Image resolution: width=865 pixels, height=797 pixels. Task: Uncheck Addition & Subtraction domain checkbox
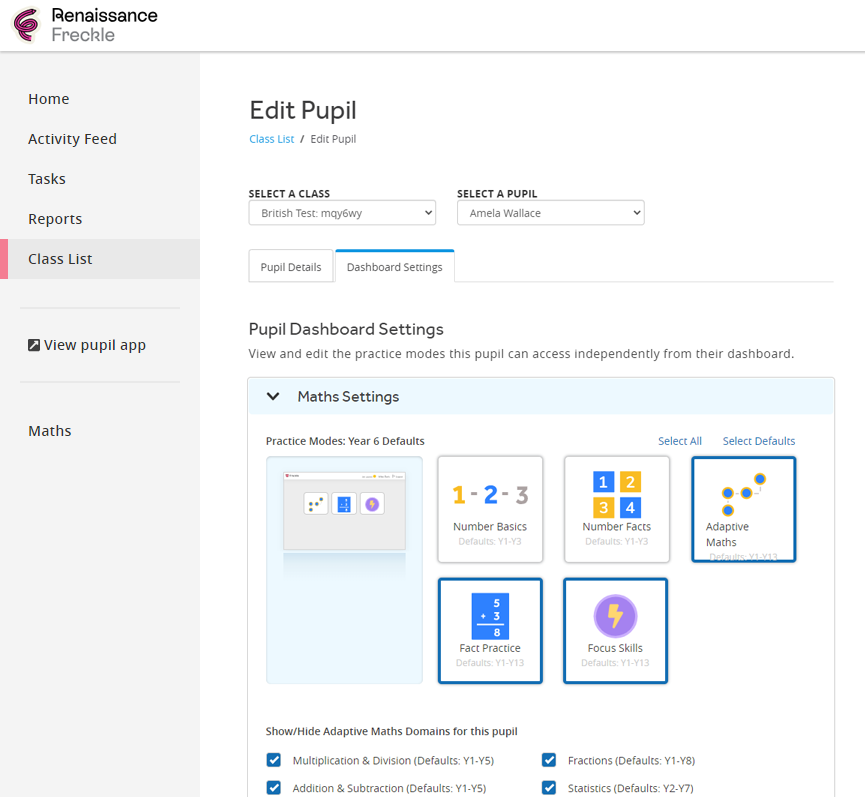(274, 788)
